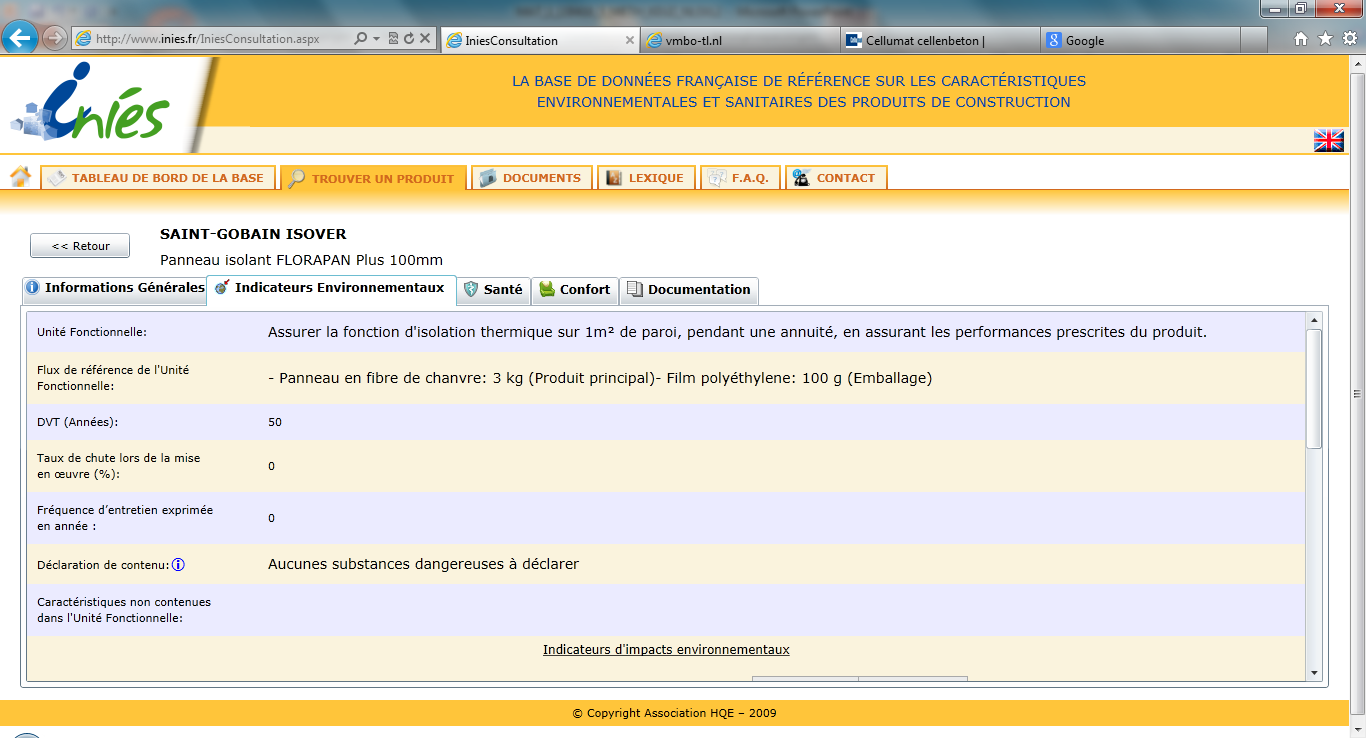The height and width of the screenshot is (738, 1366).
Task: Click the inner panel scrollbar thumb
Action: coord(1314,388)
